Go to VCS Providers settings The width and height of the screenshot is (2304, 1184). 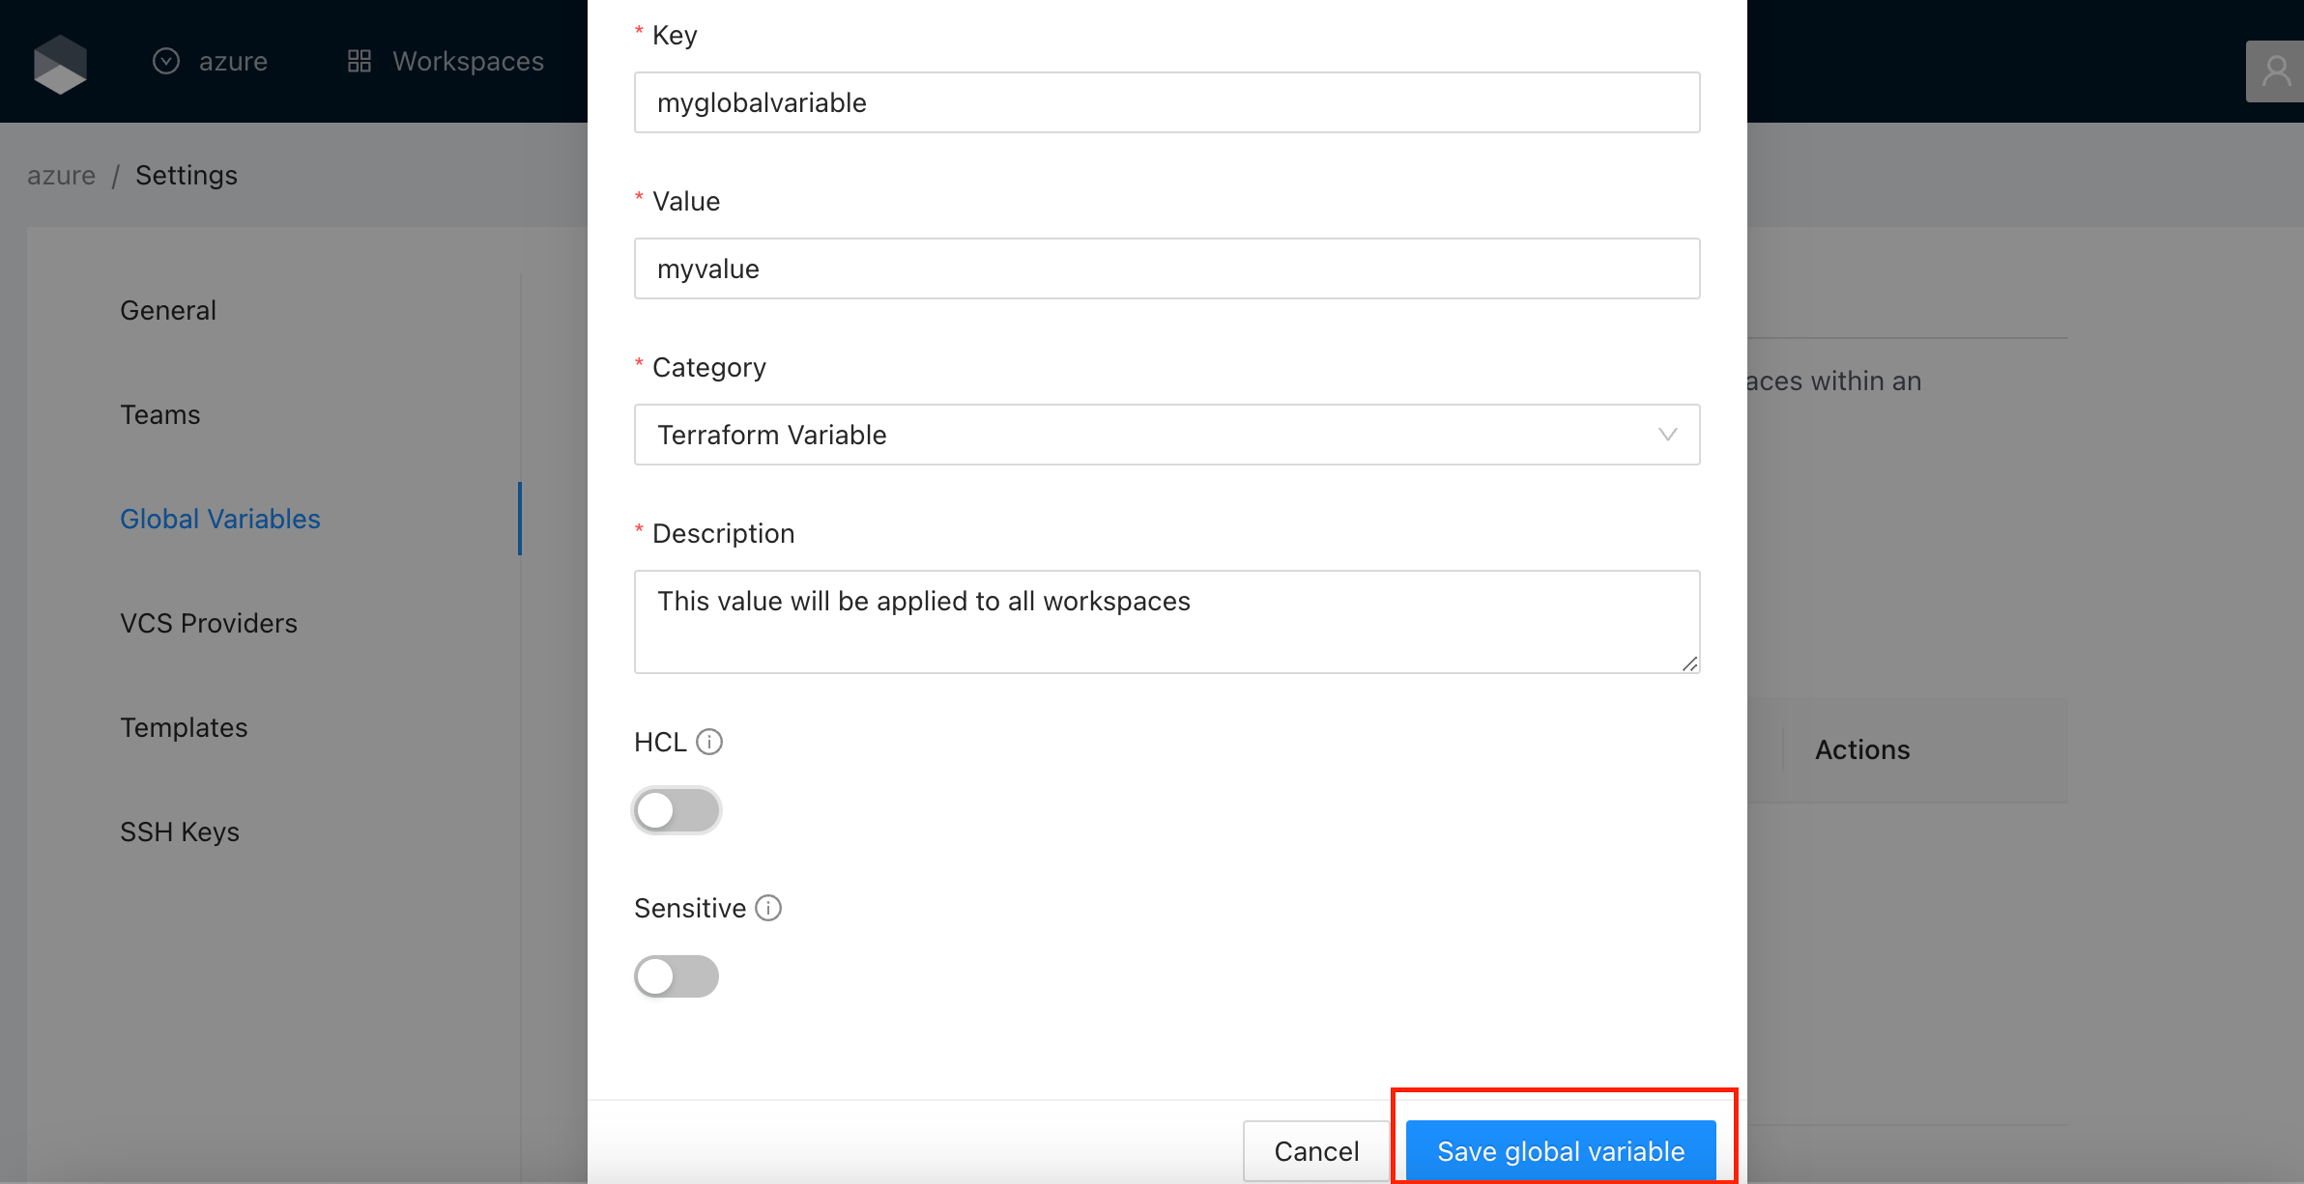[x=209, y=623]
